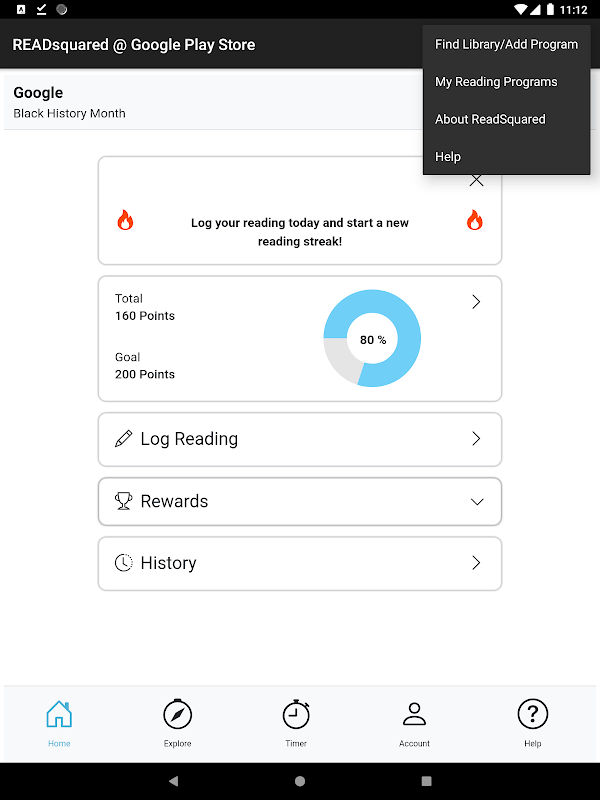Click the clock icon beside History
This screenshot has width=600, height=800.
[124, 563]
